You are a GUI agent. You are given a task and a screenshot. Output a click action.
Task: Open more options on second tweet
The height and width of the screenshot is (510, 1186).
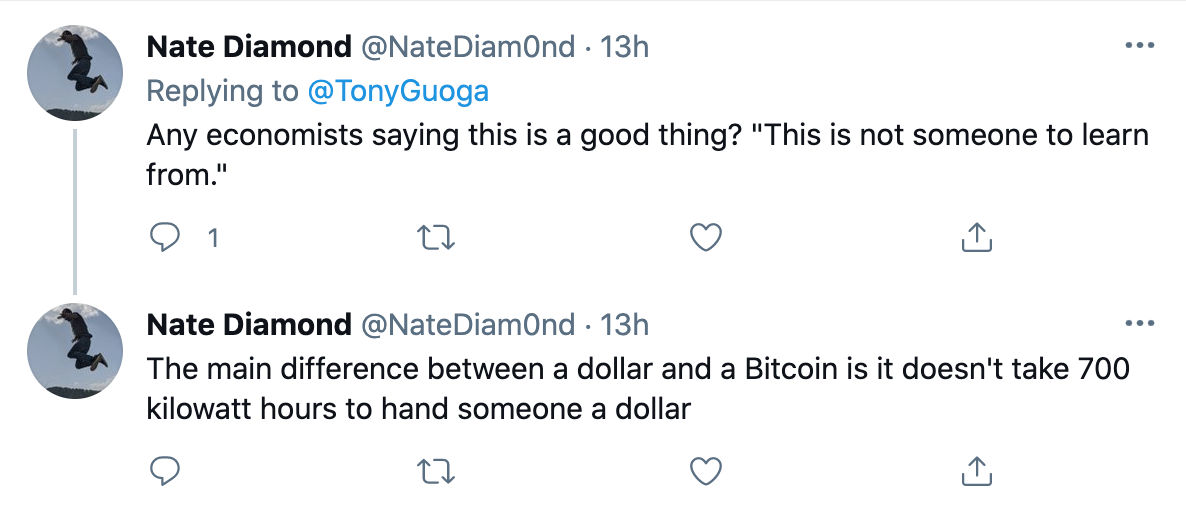click(x=1140, y=324)
